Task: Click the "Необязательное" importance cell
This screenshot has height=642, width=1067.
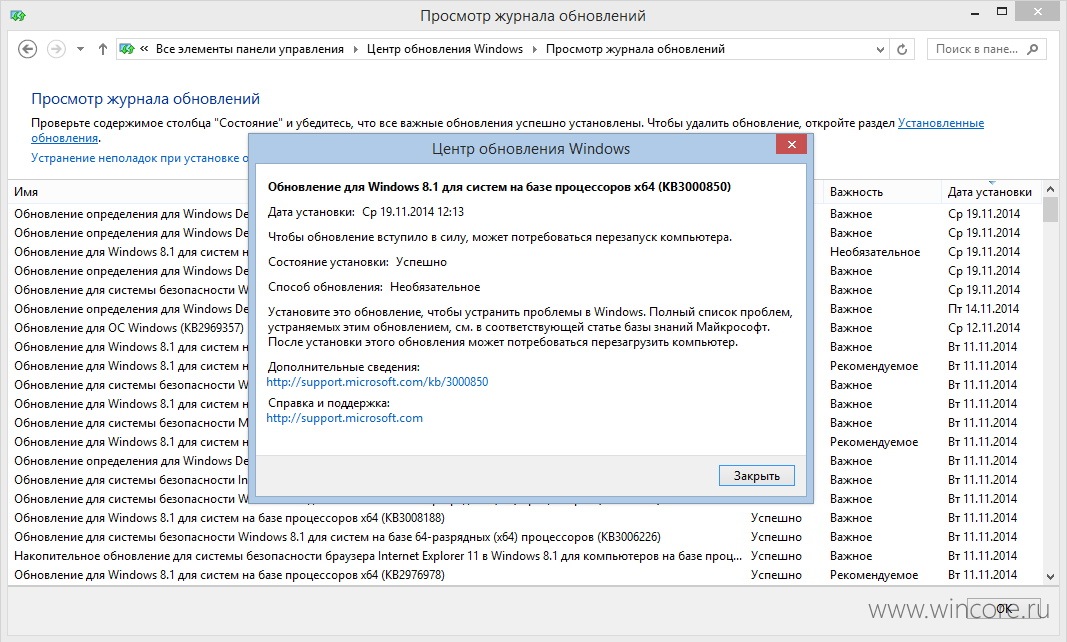Action: click(x=874, y=252)
